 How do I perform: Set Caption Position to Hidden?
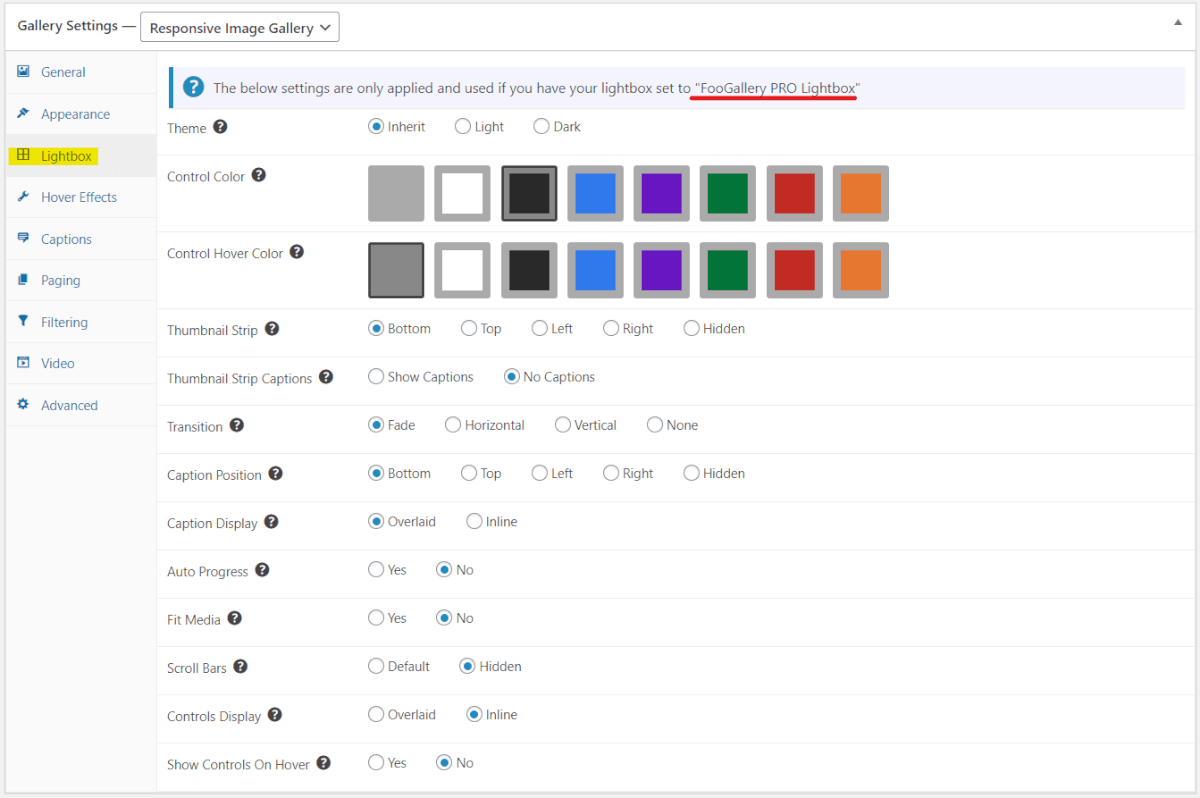[x=691, y=473]
